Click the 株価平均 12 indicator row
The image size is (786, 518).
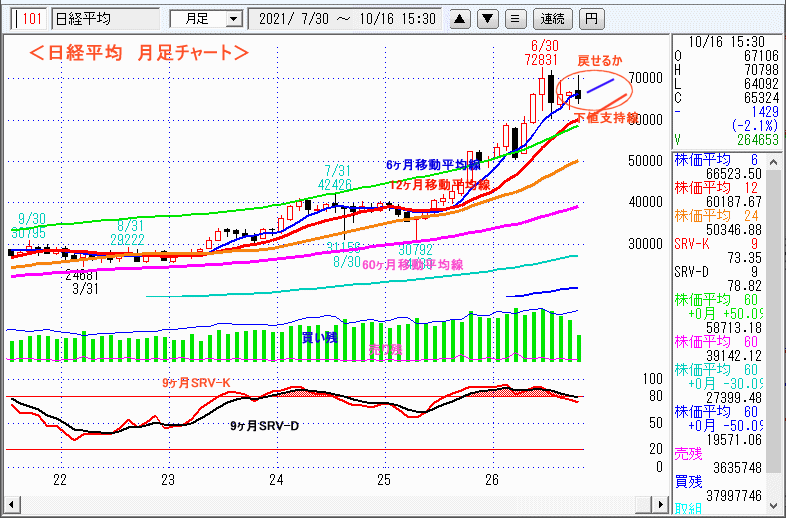pyautogui.click(x=718, y=188)
